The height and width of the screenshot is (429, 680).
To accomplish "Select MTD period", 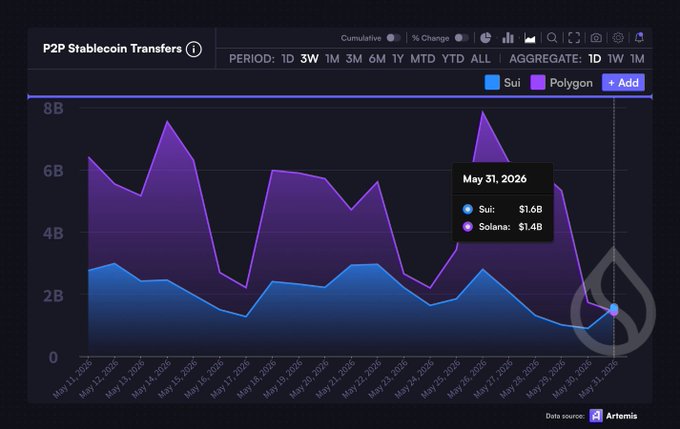I will point(423,59).
